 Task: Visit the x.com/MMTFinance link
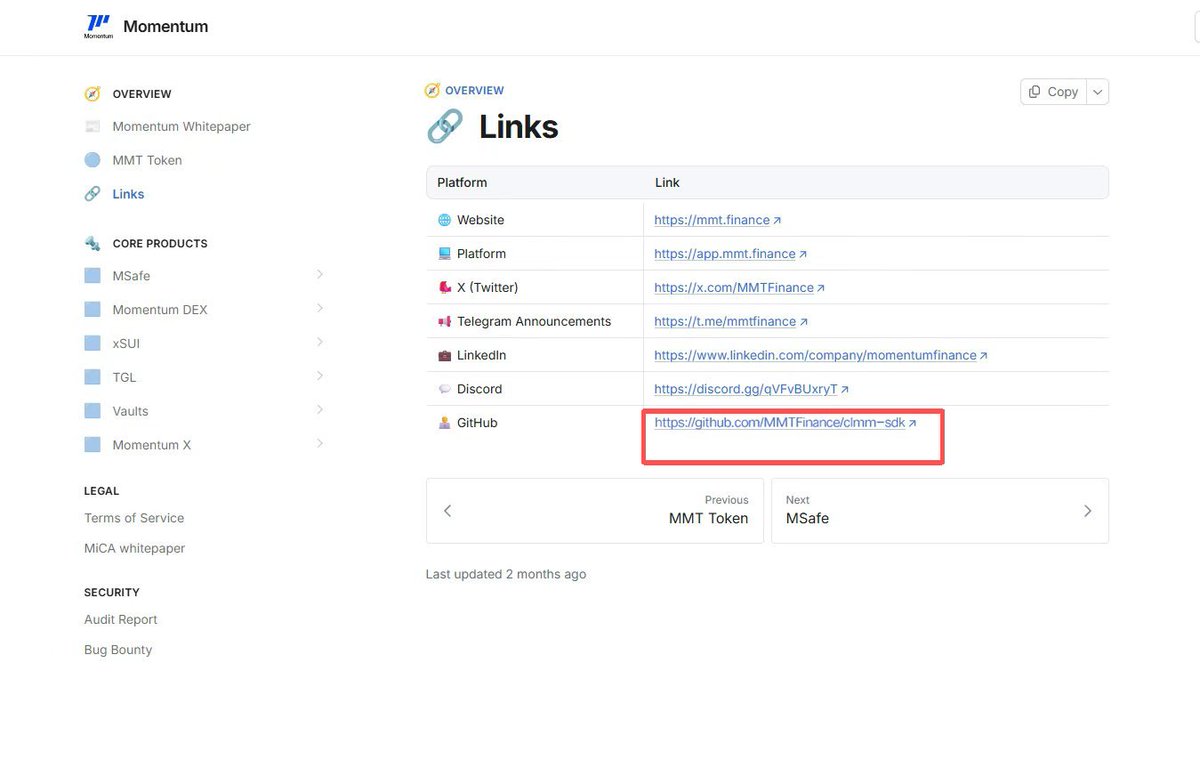[740, 288]
